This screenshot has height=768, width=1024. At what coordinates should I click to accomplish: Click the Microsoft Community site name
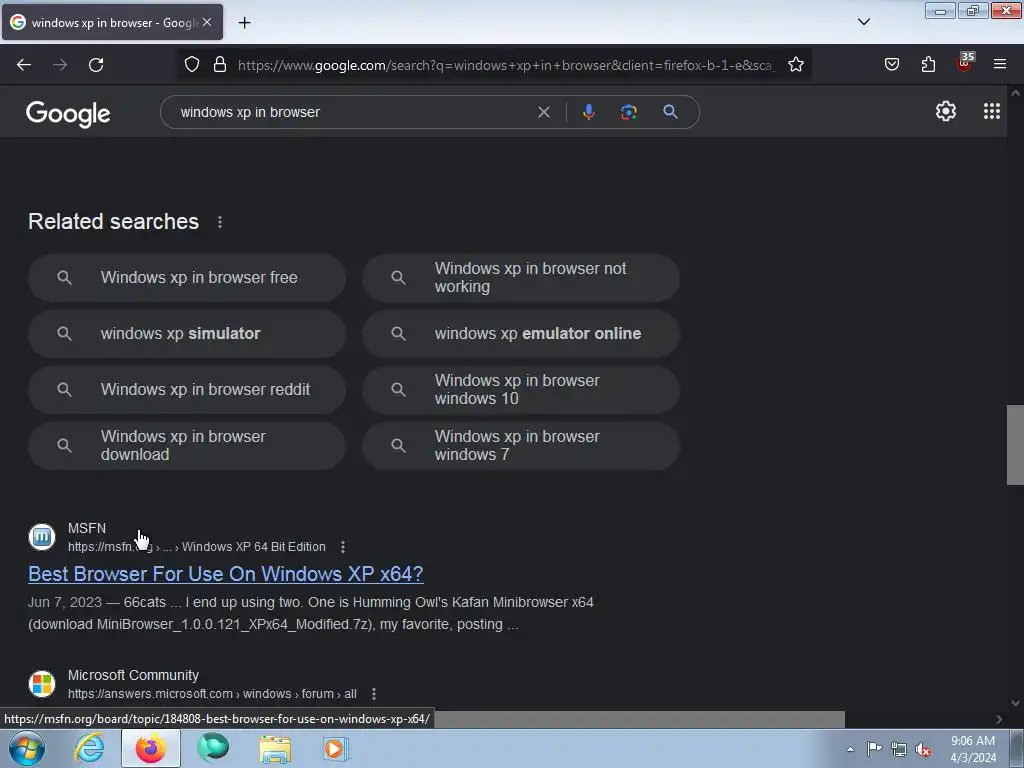pos(133,675)
